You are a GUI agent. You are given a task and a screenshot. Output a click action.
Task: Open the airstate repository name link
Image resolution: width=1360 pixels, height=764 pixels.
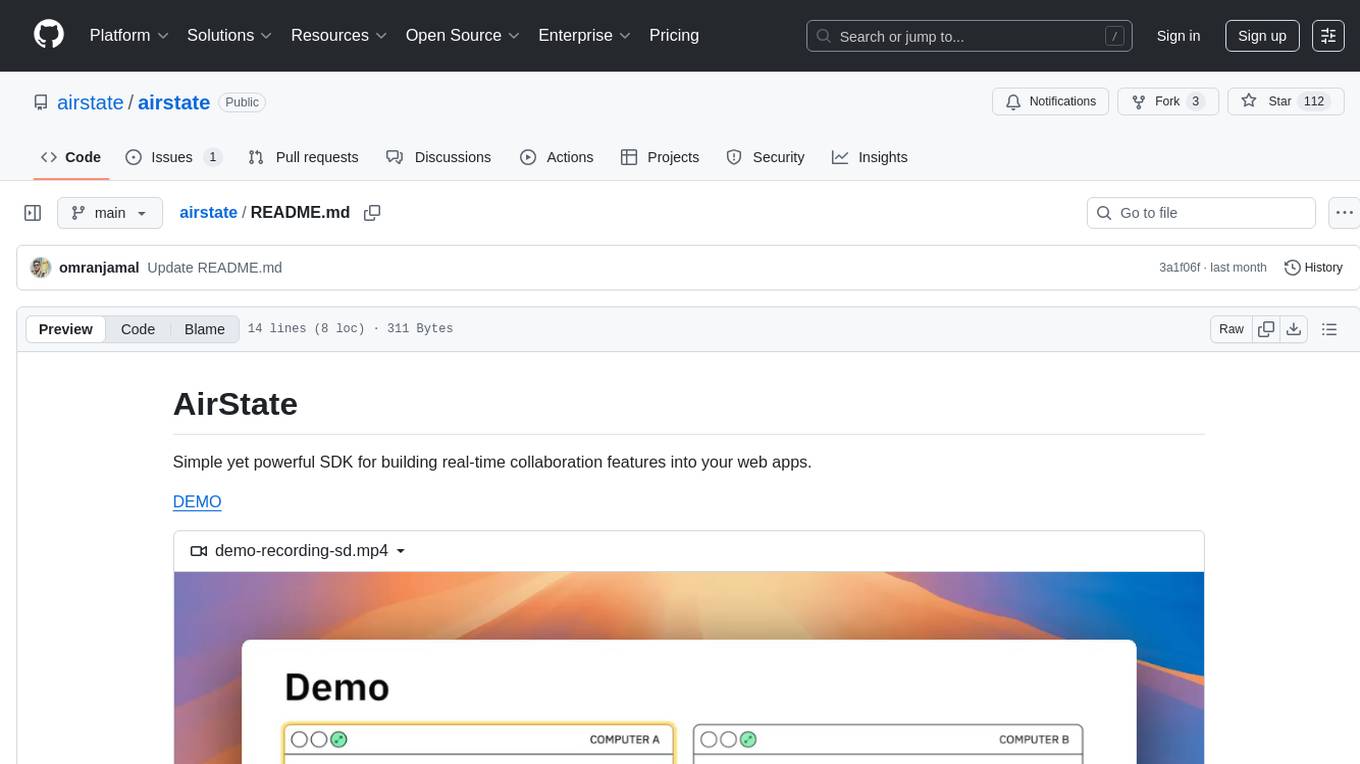coord(174,102)
